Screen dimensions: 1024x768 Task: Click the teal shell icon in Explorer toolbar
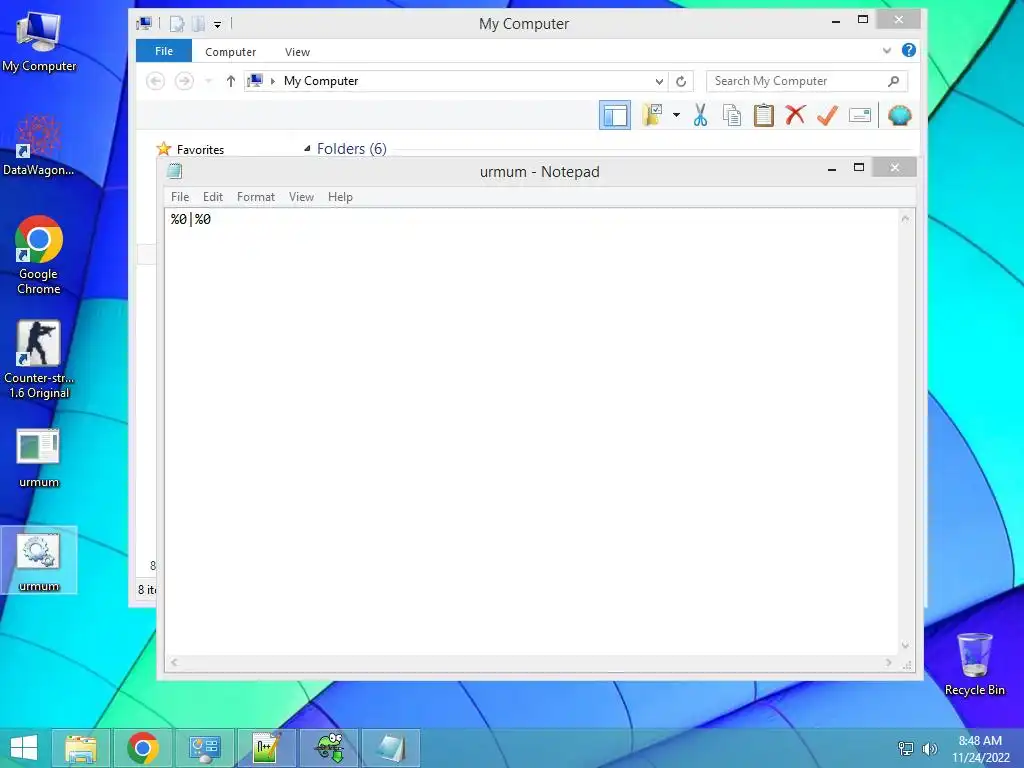click(899, 116)
